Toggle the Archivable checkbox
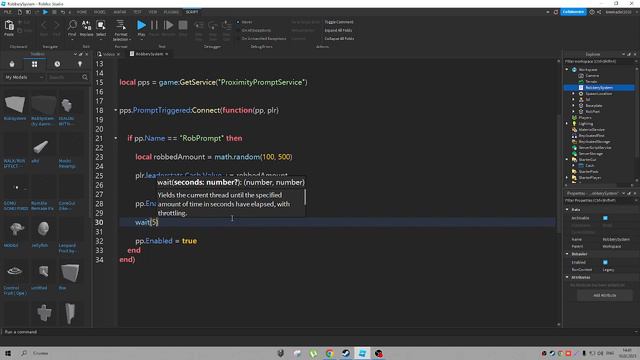This screenshot has width=640, height=360. pos(605,218)
